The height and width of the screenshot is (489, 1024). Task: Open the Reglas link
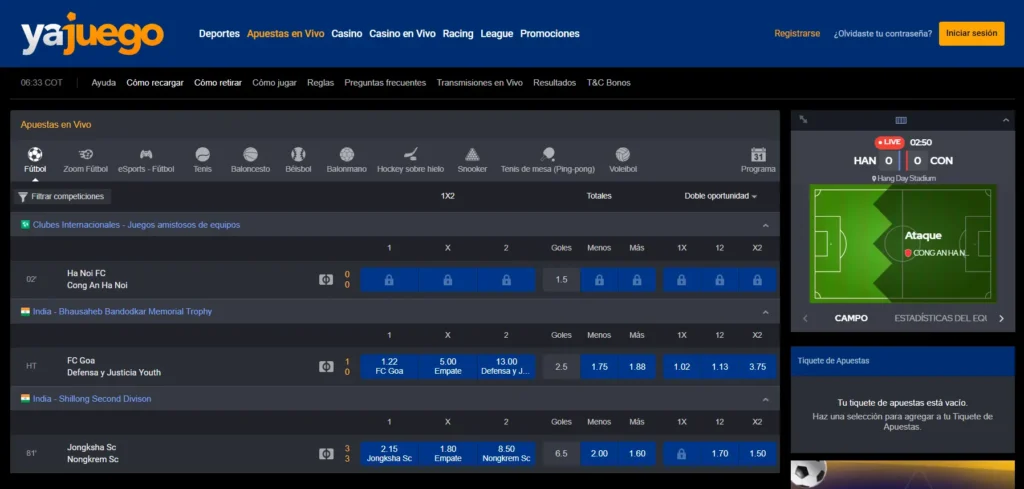pyautogui.click(x=321, y=83)
